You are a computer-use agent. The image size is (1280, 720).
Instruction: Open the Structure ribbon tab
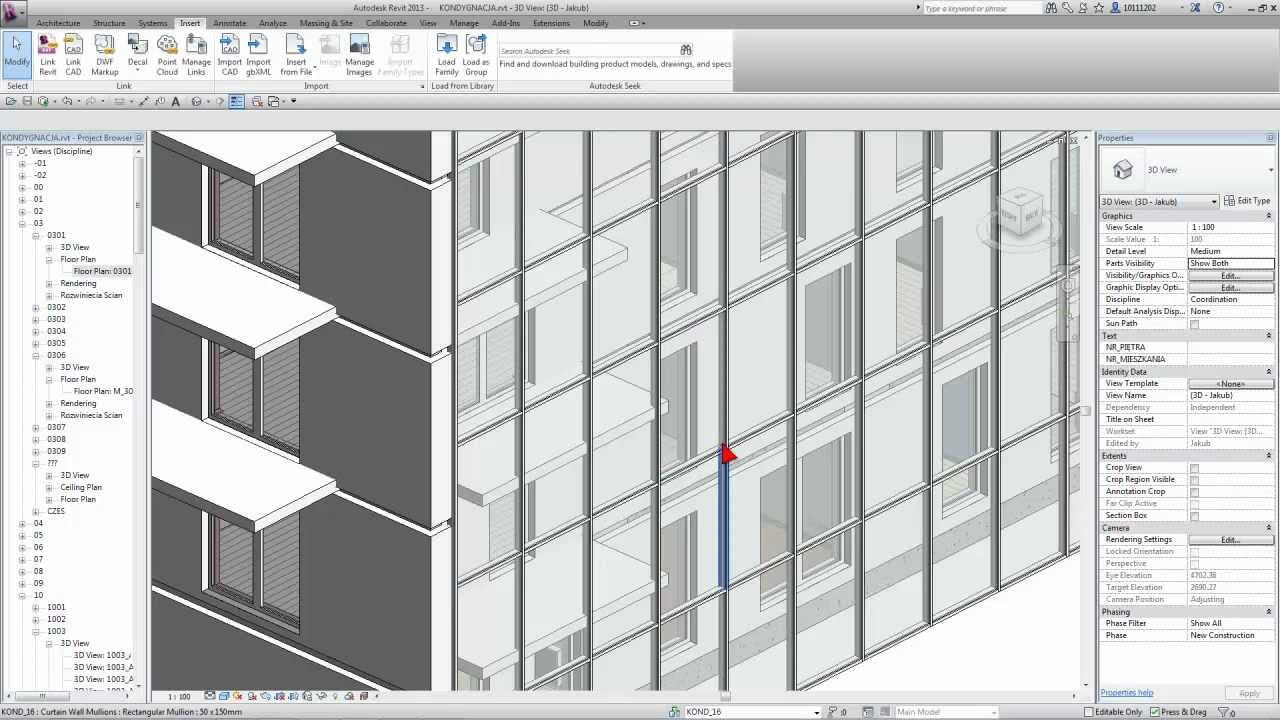pos(109,23)
